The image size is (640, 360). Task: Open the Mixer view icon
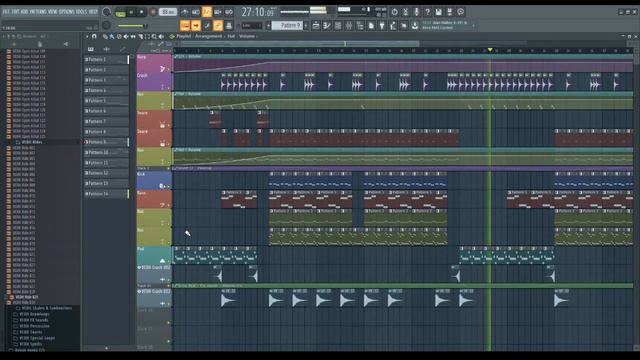(349, 26)
